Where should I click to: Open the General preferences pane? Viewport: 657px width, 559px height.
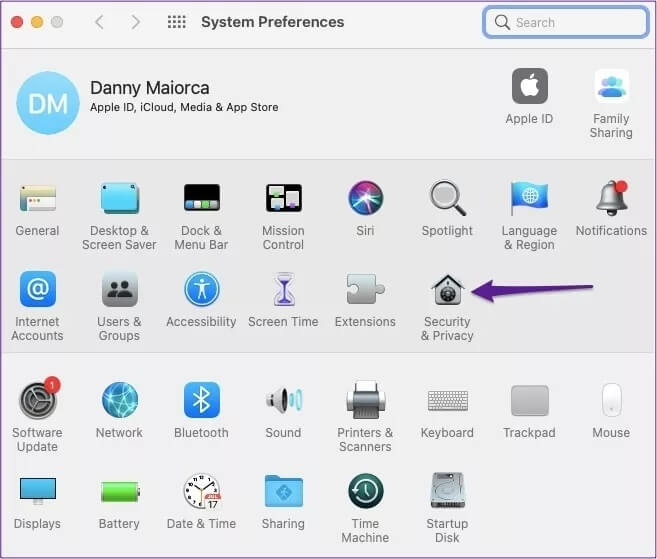[37, 199]
